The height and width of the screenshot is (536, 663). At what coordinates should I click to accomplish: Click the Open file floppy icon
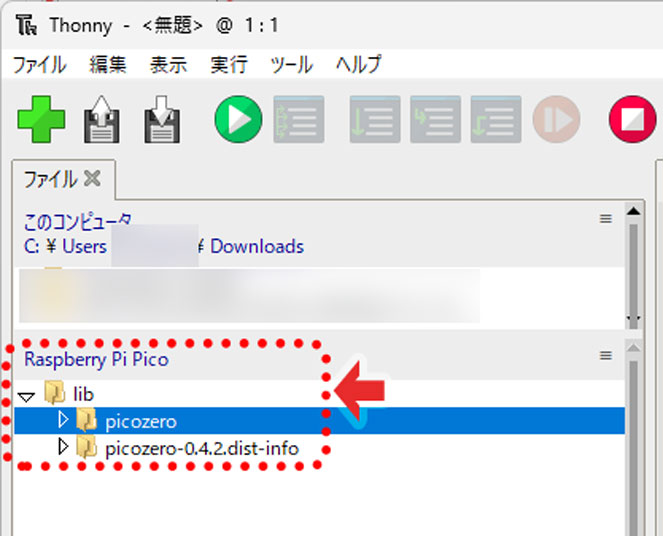(101, 119)
